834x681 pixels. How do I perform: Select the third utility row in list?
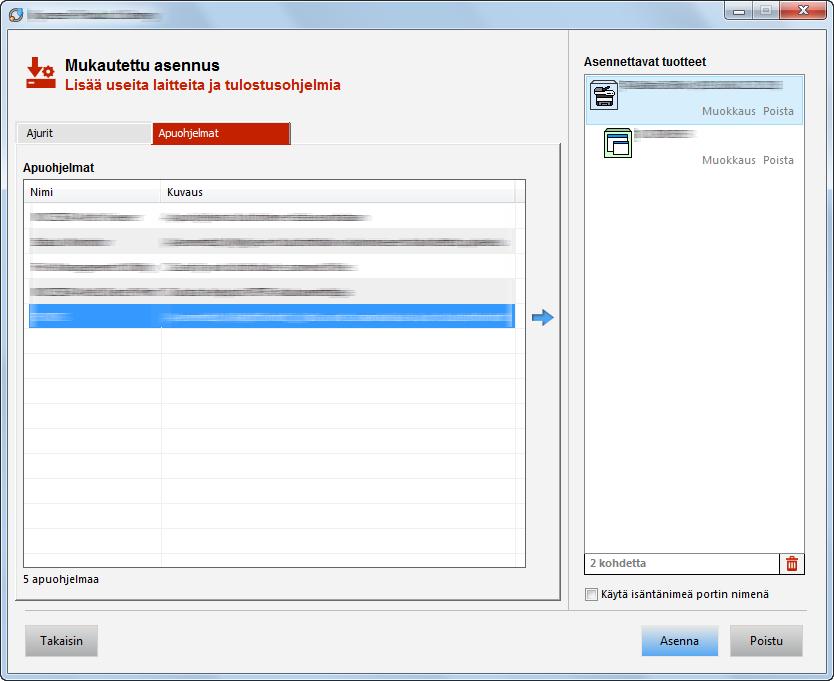(x=271, y=267)
